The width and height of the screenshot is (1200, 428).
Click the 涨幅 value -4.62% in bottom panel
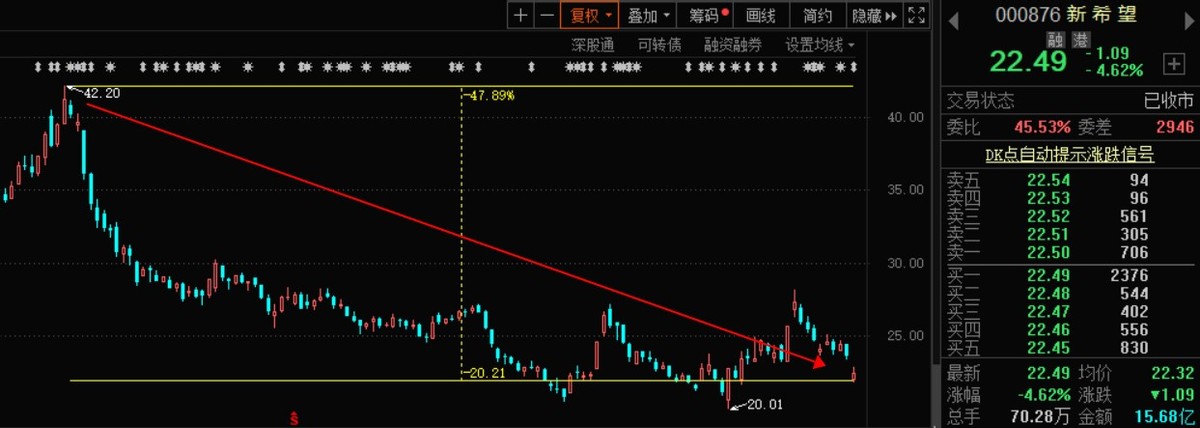[x=1044, y=395]
